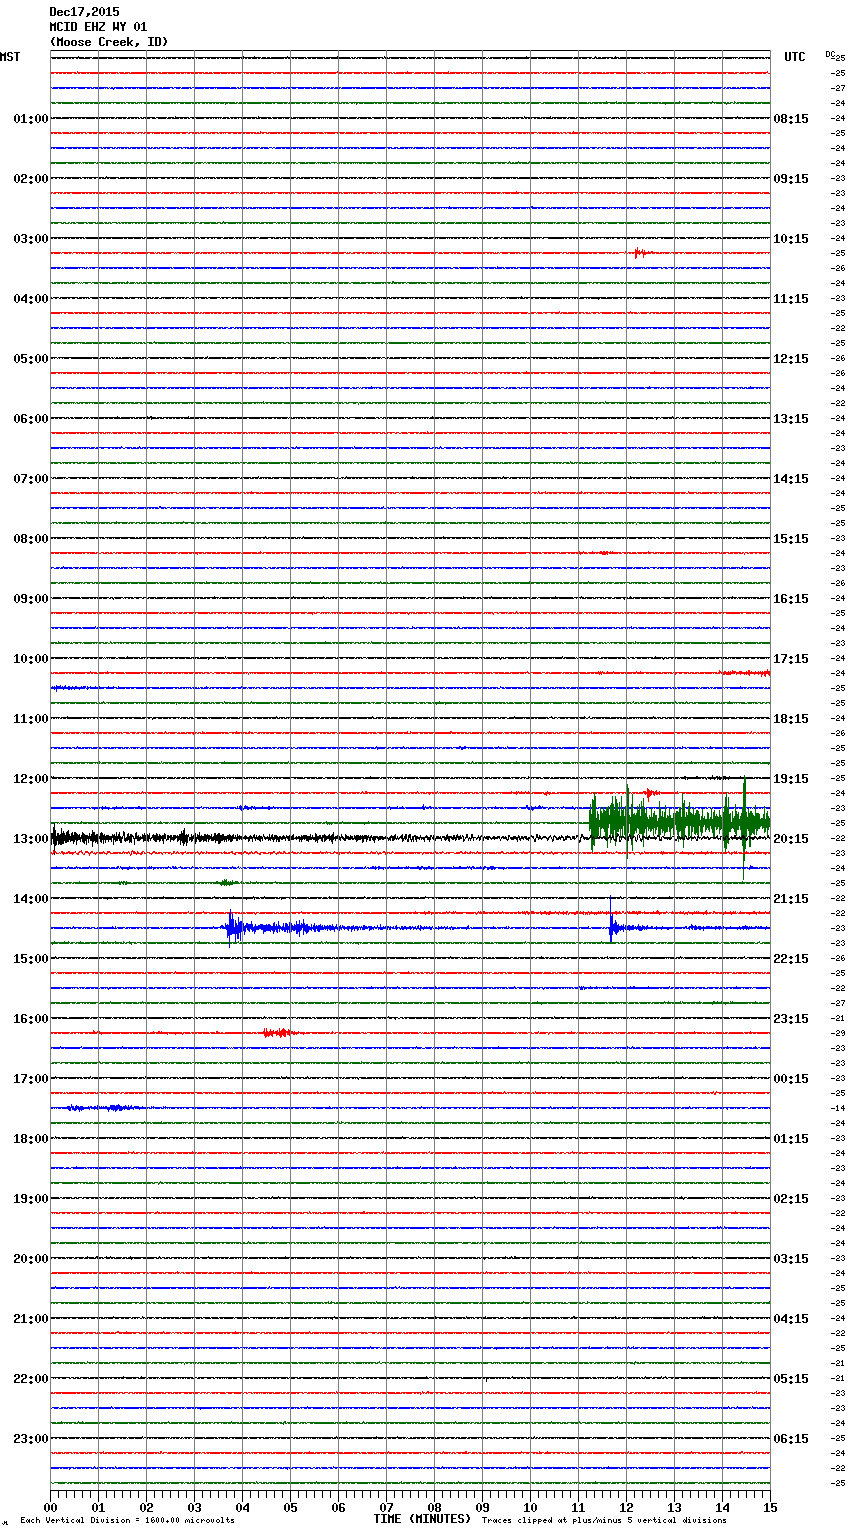Viewport: 850px width, 1534px height.
Task: Click minute 06 on the bottom axis
Action: (x=338, y=1507)
